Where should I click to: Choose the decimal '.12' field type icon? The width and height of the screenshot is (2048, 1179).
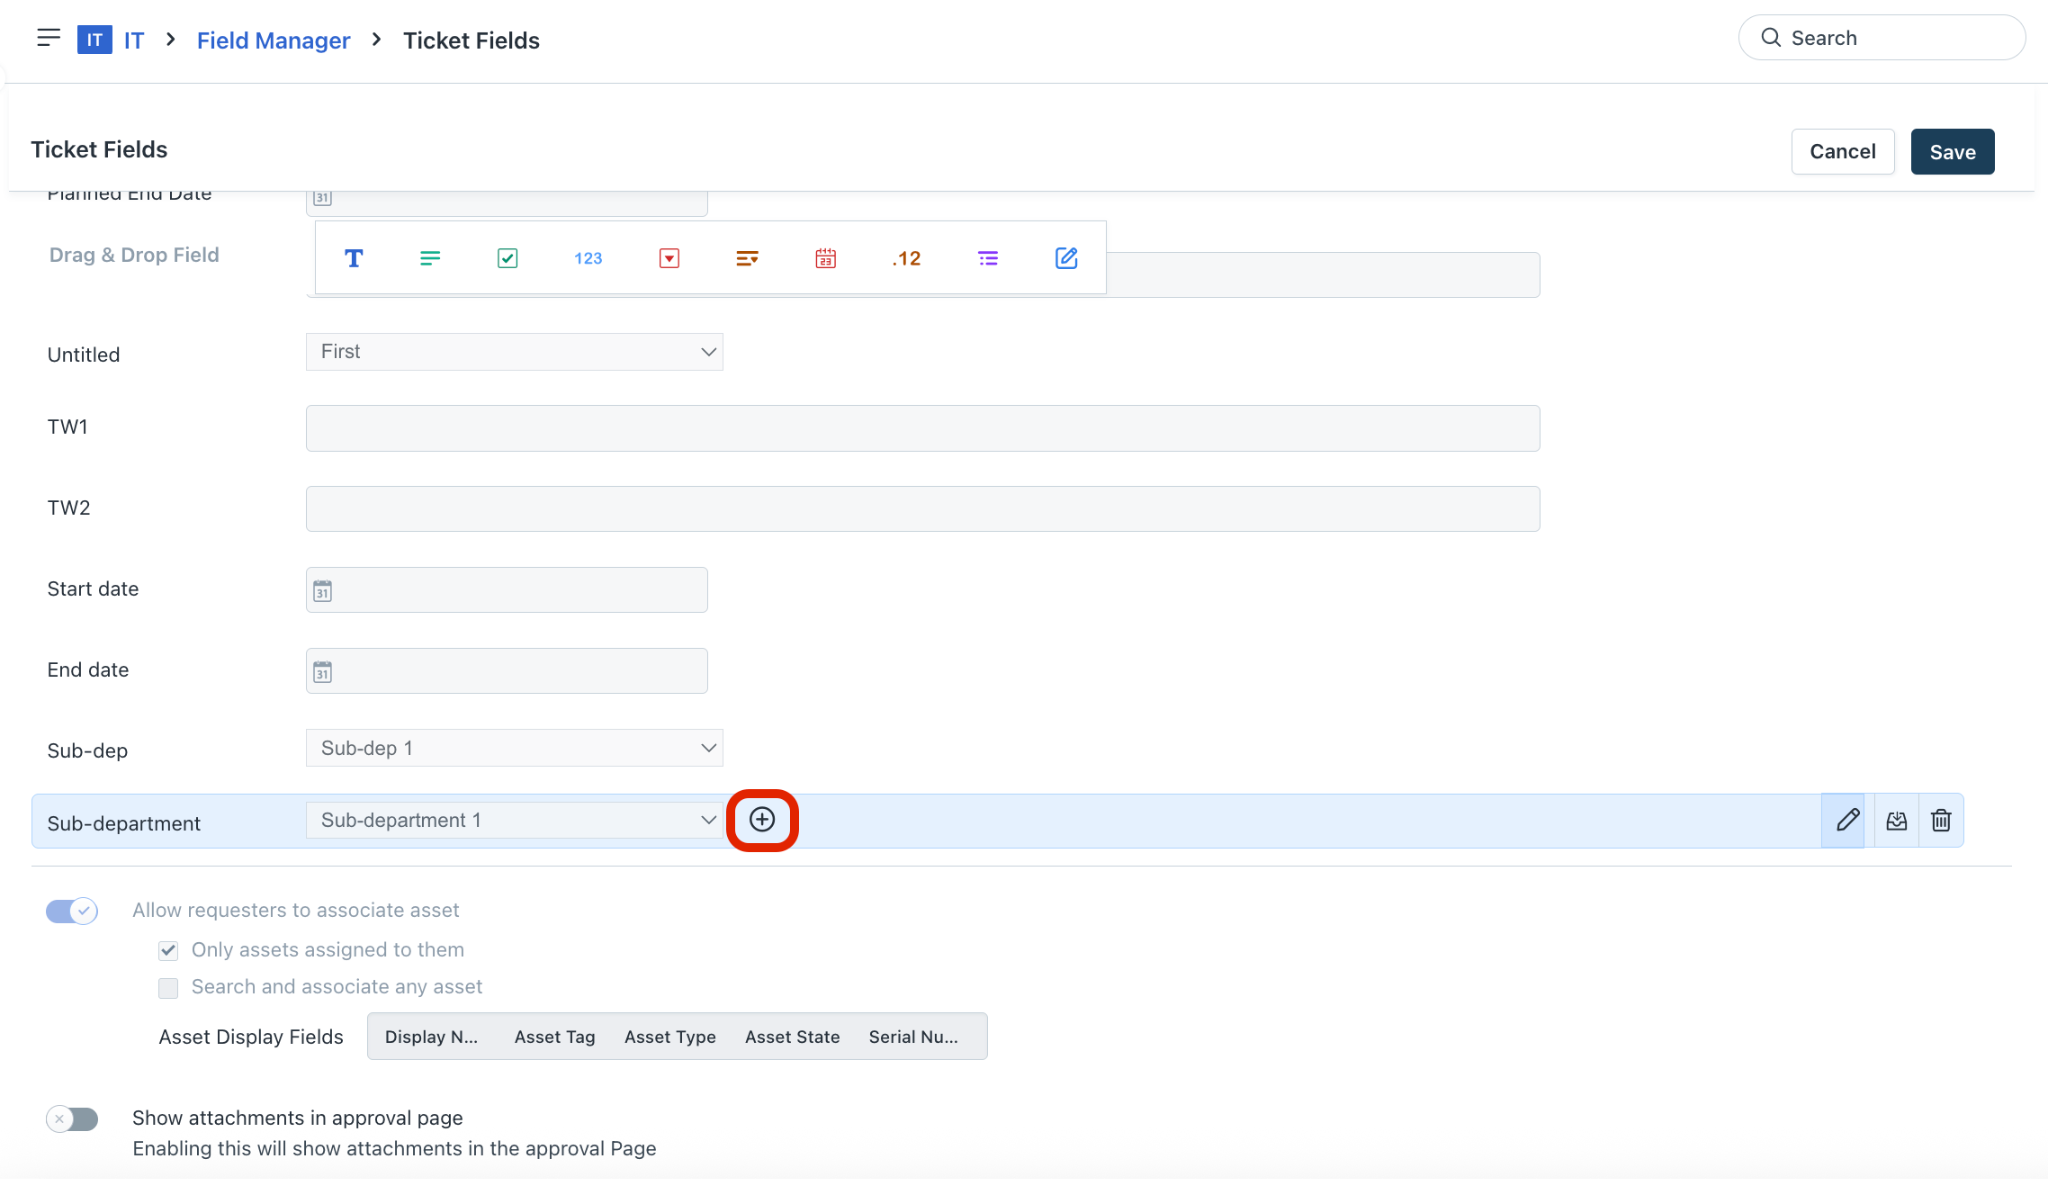(906, 258)
